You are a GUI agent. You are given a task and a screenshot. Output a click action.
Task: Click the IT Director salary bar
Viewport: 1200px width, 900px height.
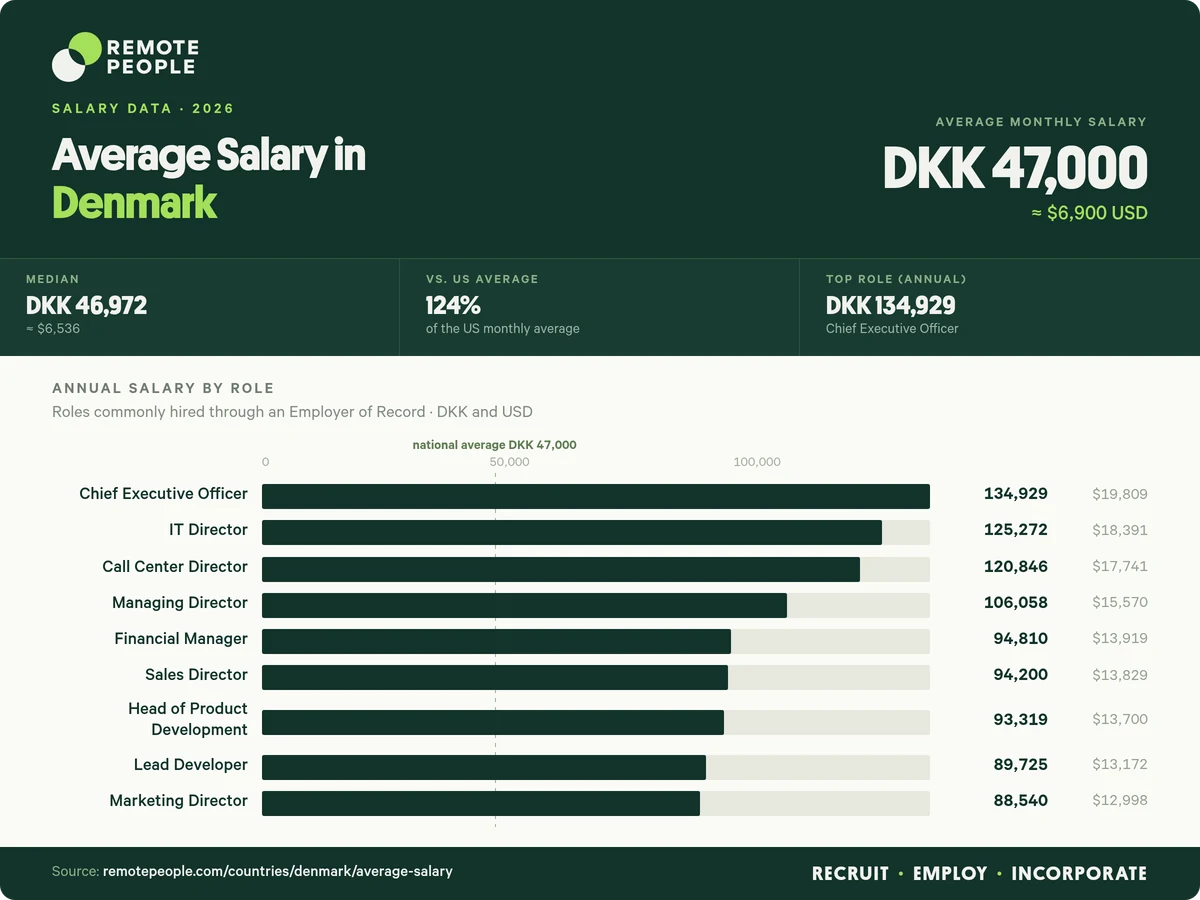click(x=572, y=532)
